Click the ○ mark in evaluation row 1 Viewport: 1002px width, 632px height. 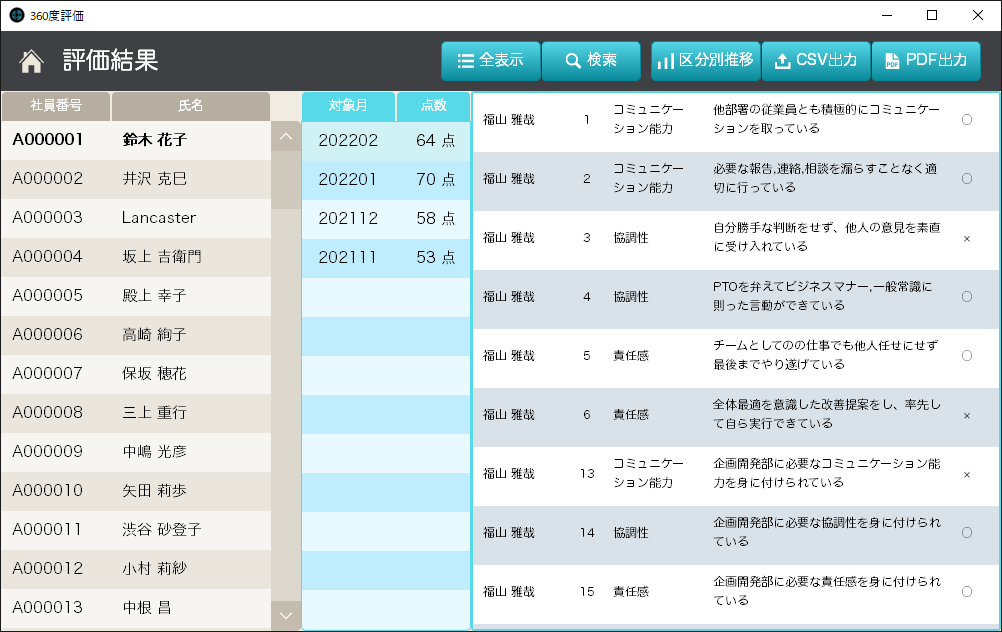pyautogui.click(x=967, y=119)
